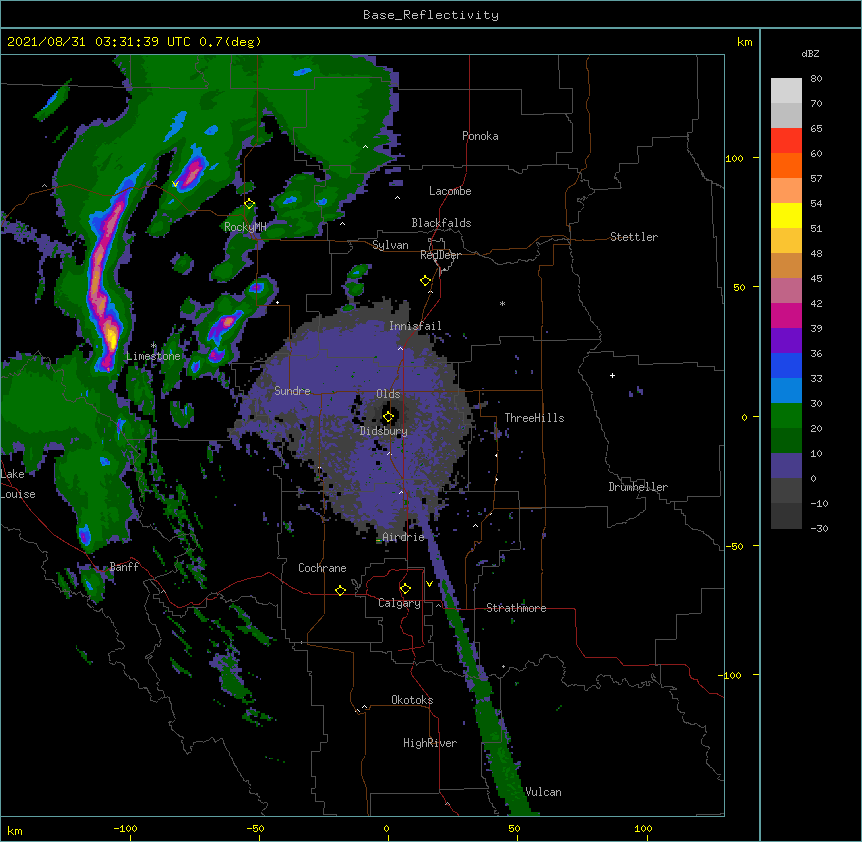Click the HighRiver label

pyautogui.click(x=430, y=743)
